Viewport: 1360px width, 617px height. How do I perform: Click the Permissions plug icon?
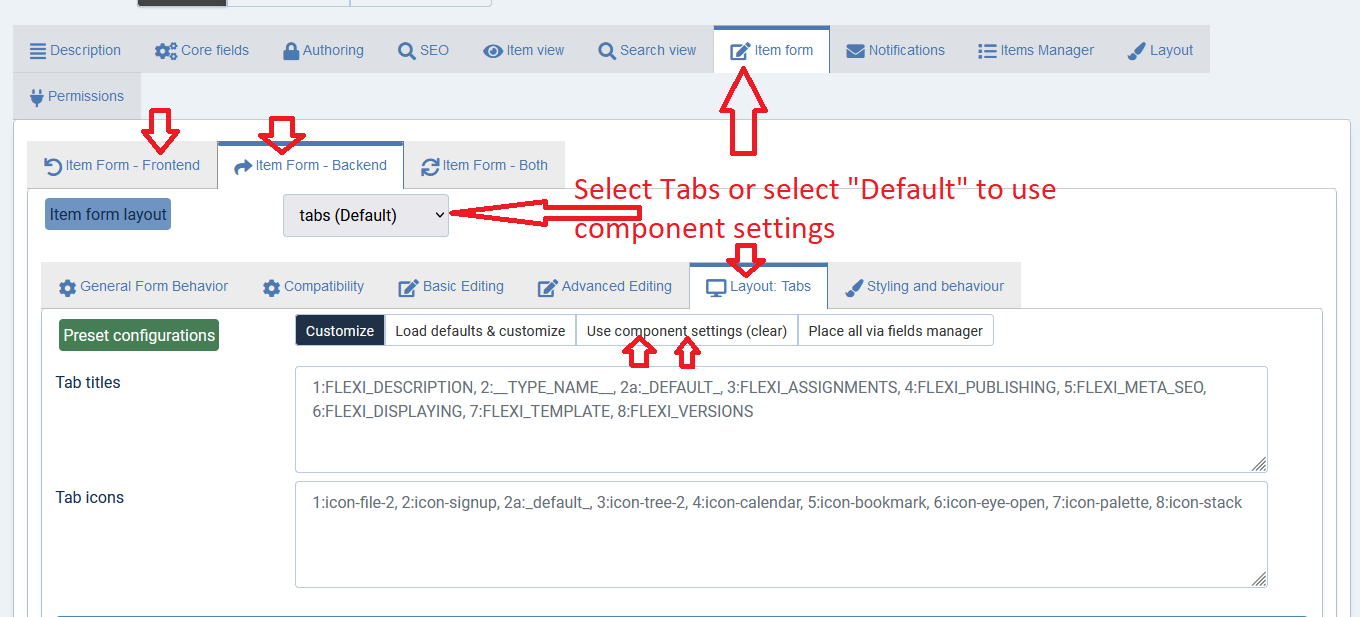(x=38, y=97)
